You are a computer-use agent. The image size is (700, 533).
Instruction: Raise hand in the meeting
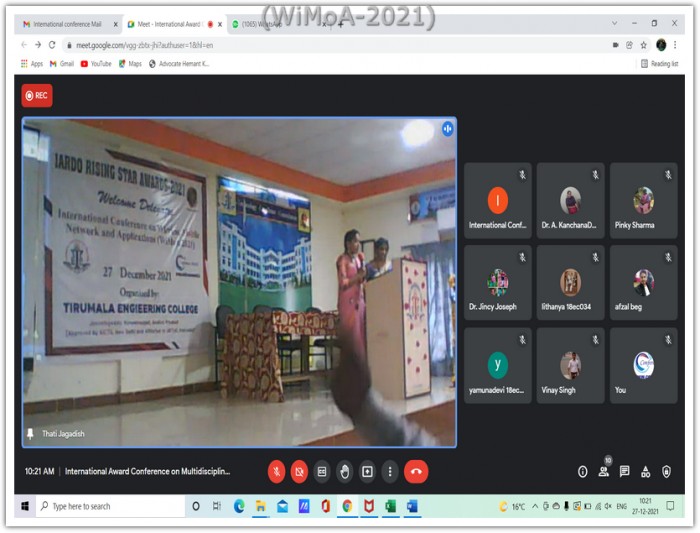344,471
